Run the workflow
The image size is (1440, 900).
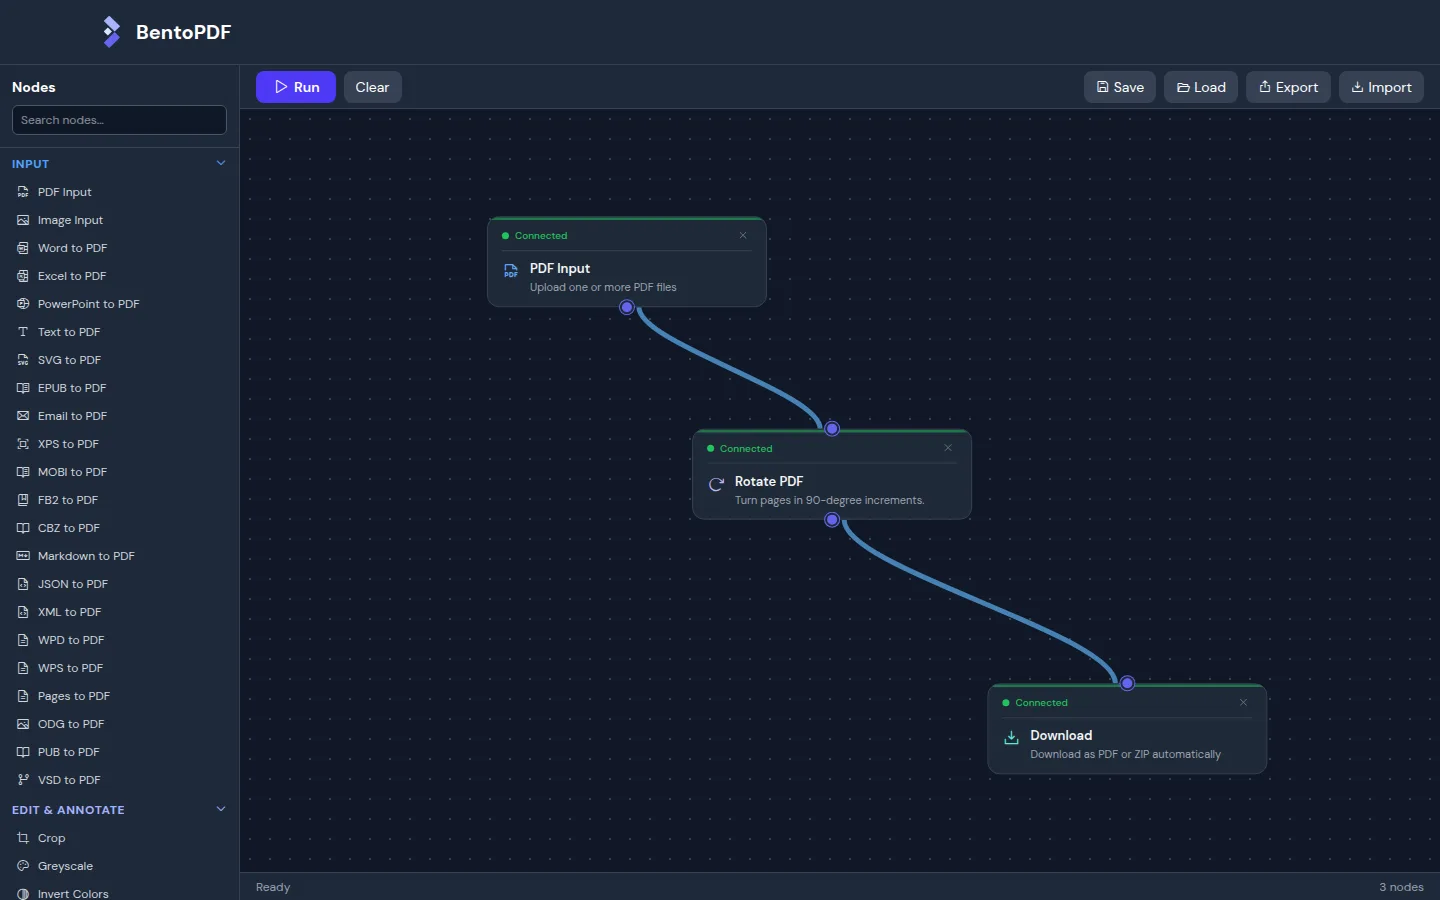point(296,87)
